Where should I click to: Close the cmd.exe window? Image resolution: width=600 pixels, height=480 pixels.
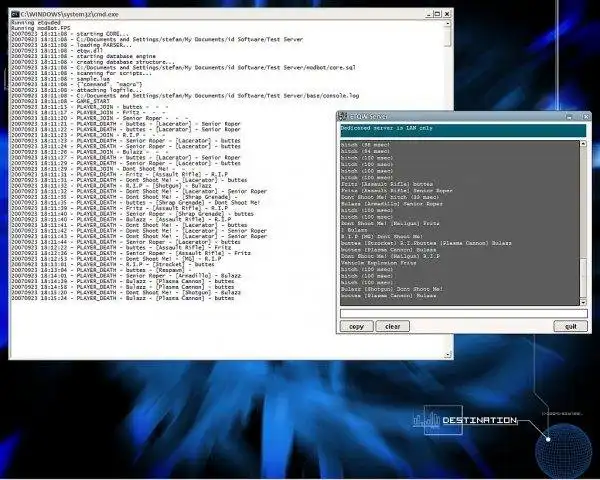pyautogui.click(x=447, y=14)
